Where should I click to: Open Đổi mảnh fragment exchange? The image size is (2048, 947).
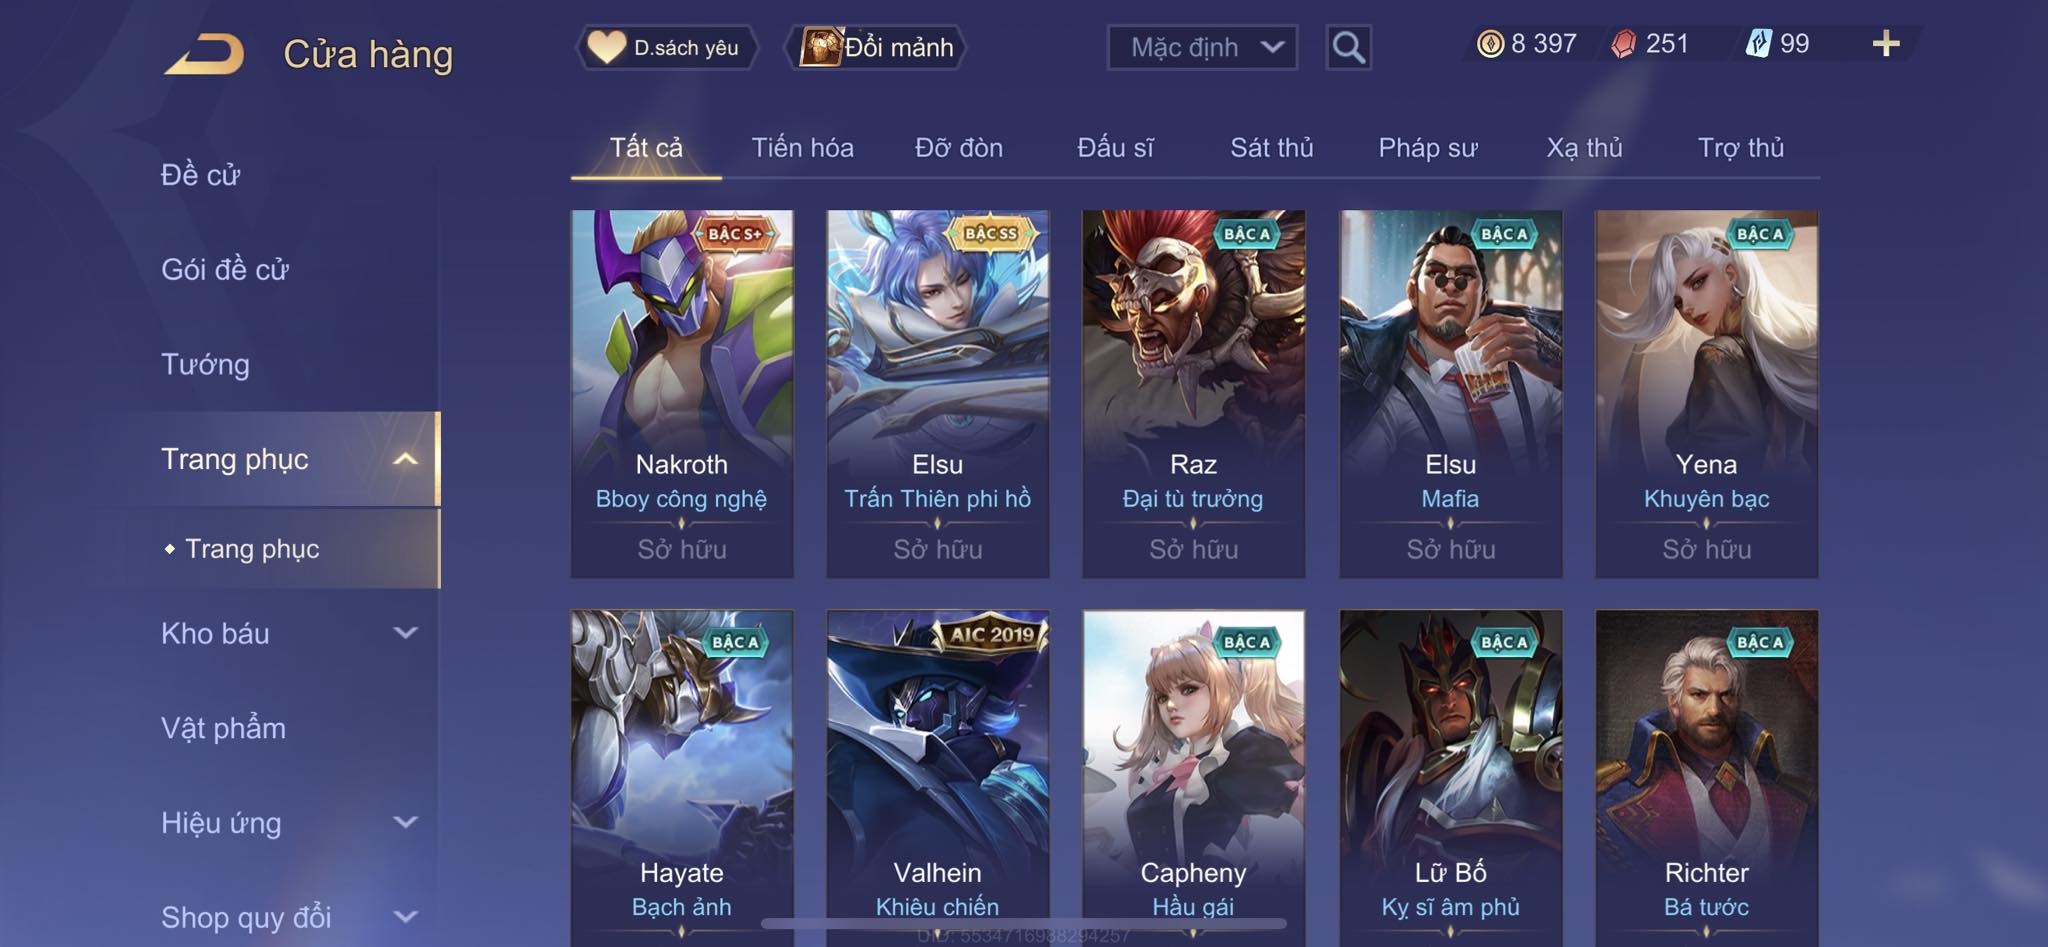[x=877, y=47]
